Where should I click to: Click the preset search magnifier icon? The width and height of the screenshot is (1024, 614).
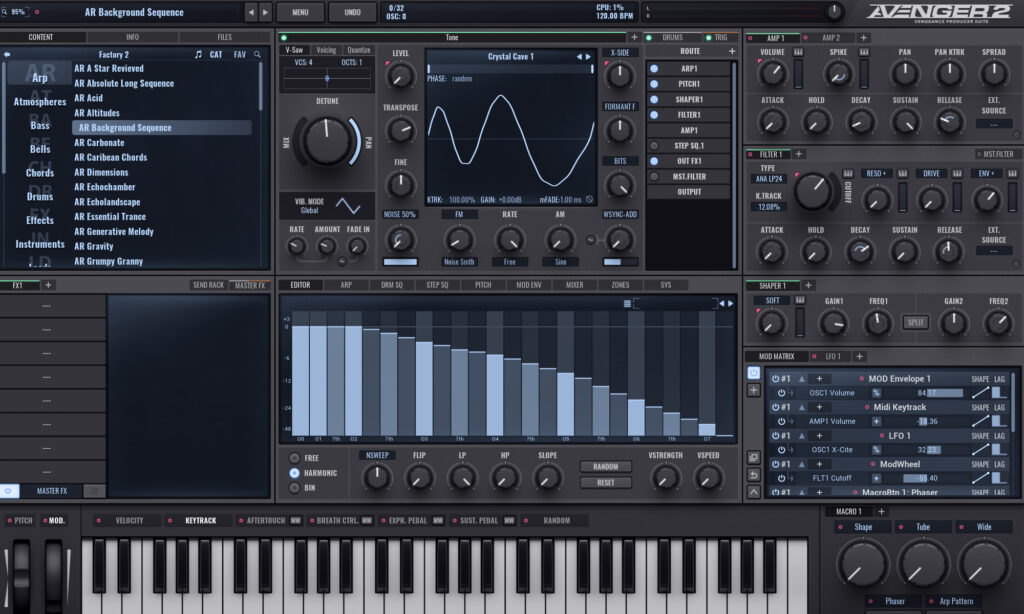click(x=258, y=55)
